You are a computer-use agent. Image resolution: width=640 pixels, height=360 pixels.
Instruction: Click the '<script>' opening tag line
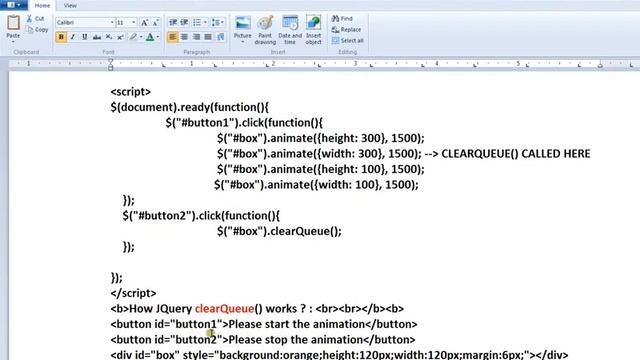(x=131, y=92)
